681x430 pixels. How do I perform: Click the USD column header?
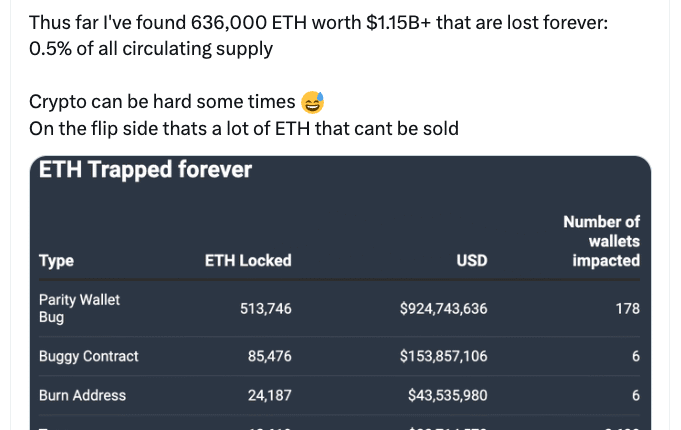[472, 261]
